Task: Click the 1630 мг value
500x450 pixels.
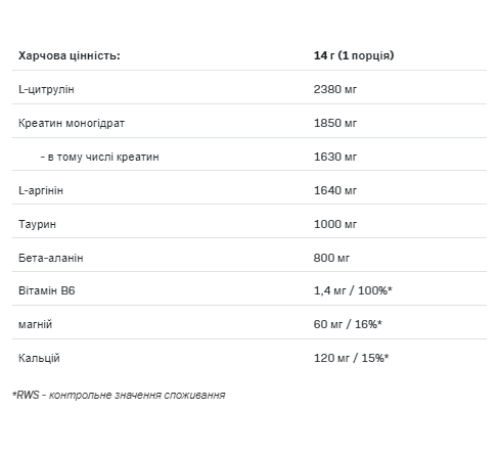Action: 335,157
